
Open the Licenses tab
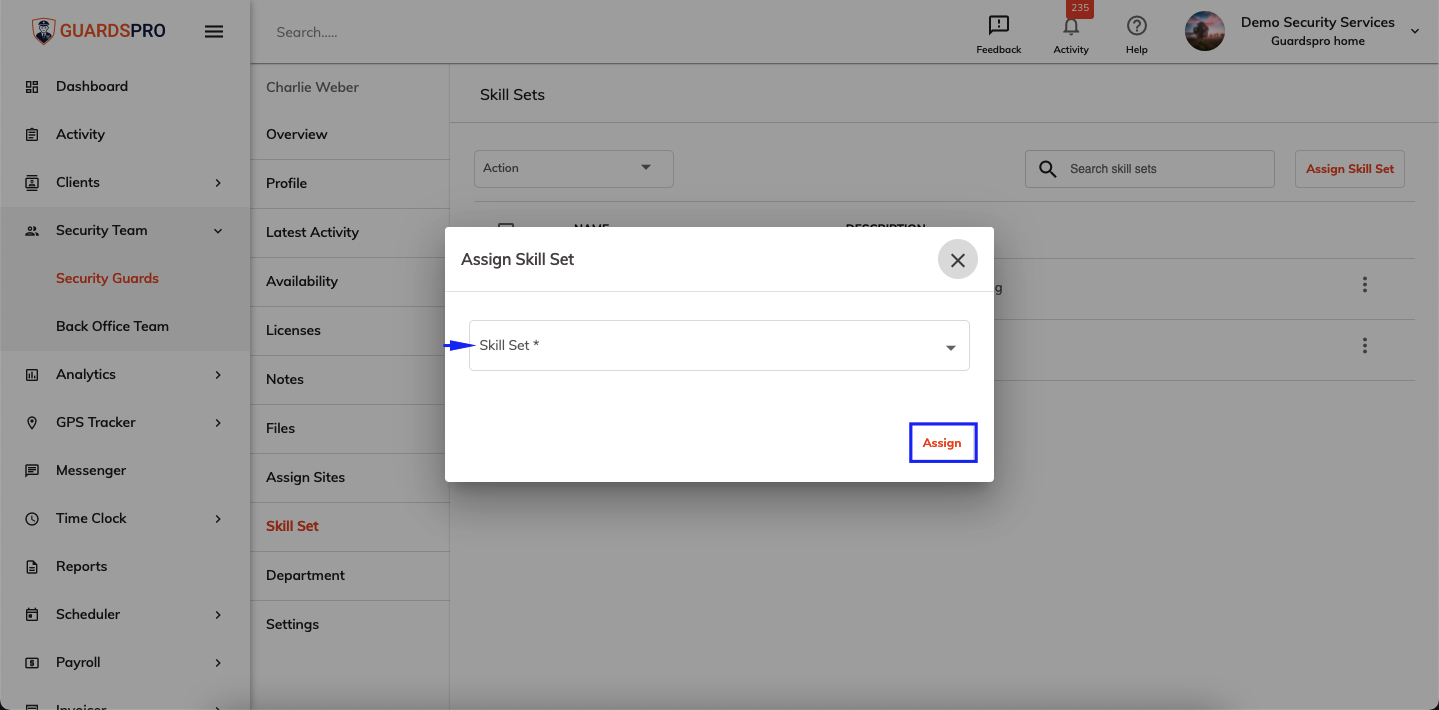click(x=350, y=330)
